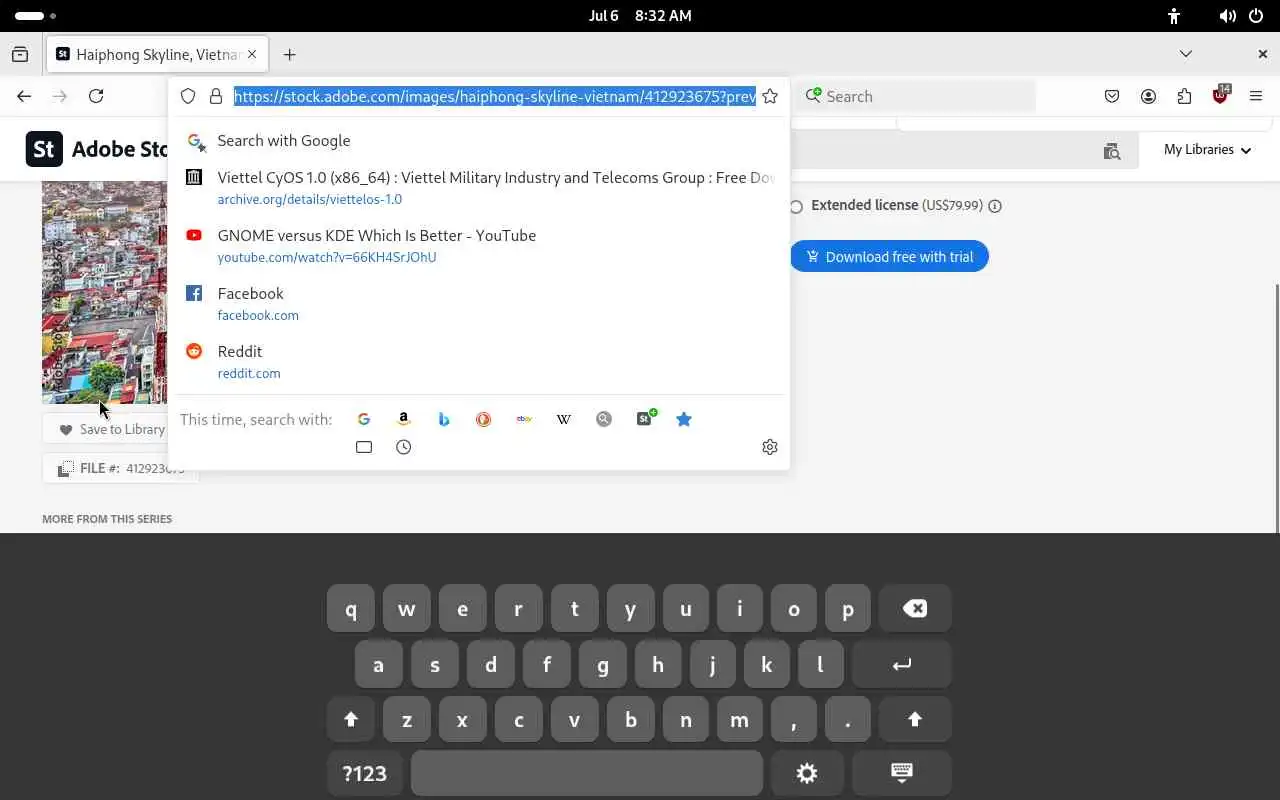Image resolution: width=1280 pixels, height=800 pixels.
Task: Search with Wikipedia this time
Action: (x=564, y=419)
